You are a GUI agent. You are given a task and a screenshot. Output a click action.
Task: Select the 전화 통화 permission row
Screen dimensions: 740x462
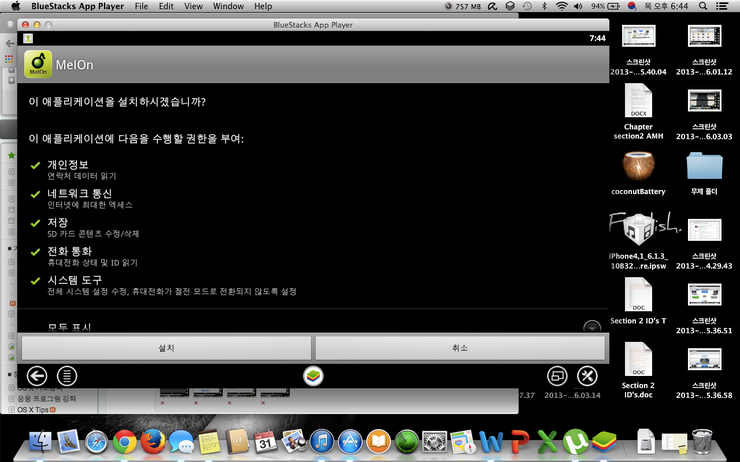click(312, 256)
